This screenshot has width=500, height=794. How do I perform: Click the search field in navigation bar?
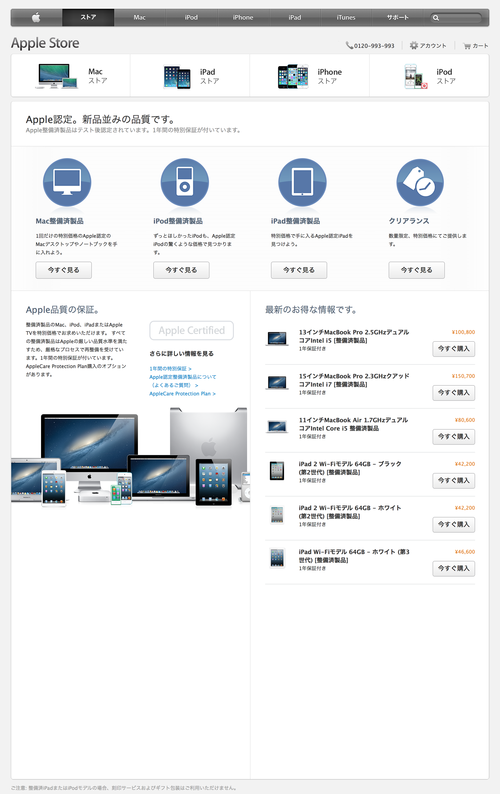click(456, 18)
